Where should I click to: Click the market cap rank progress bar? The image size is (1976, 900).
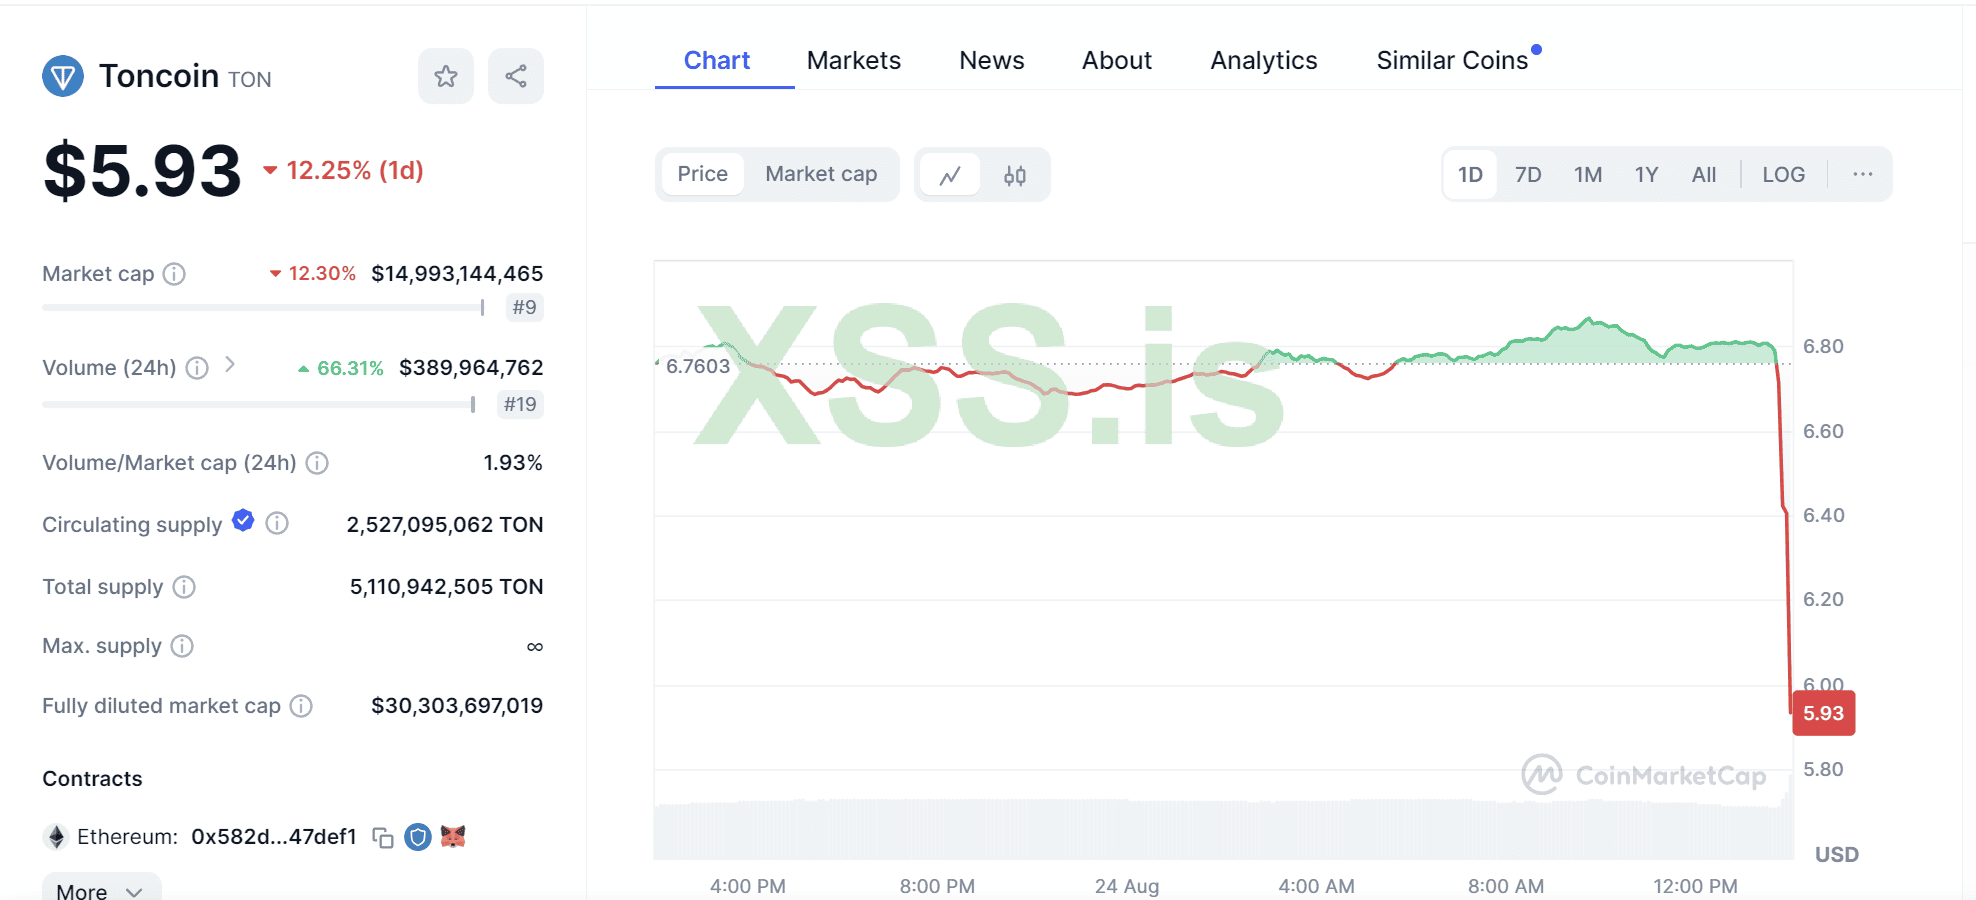coord(262,308)
